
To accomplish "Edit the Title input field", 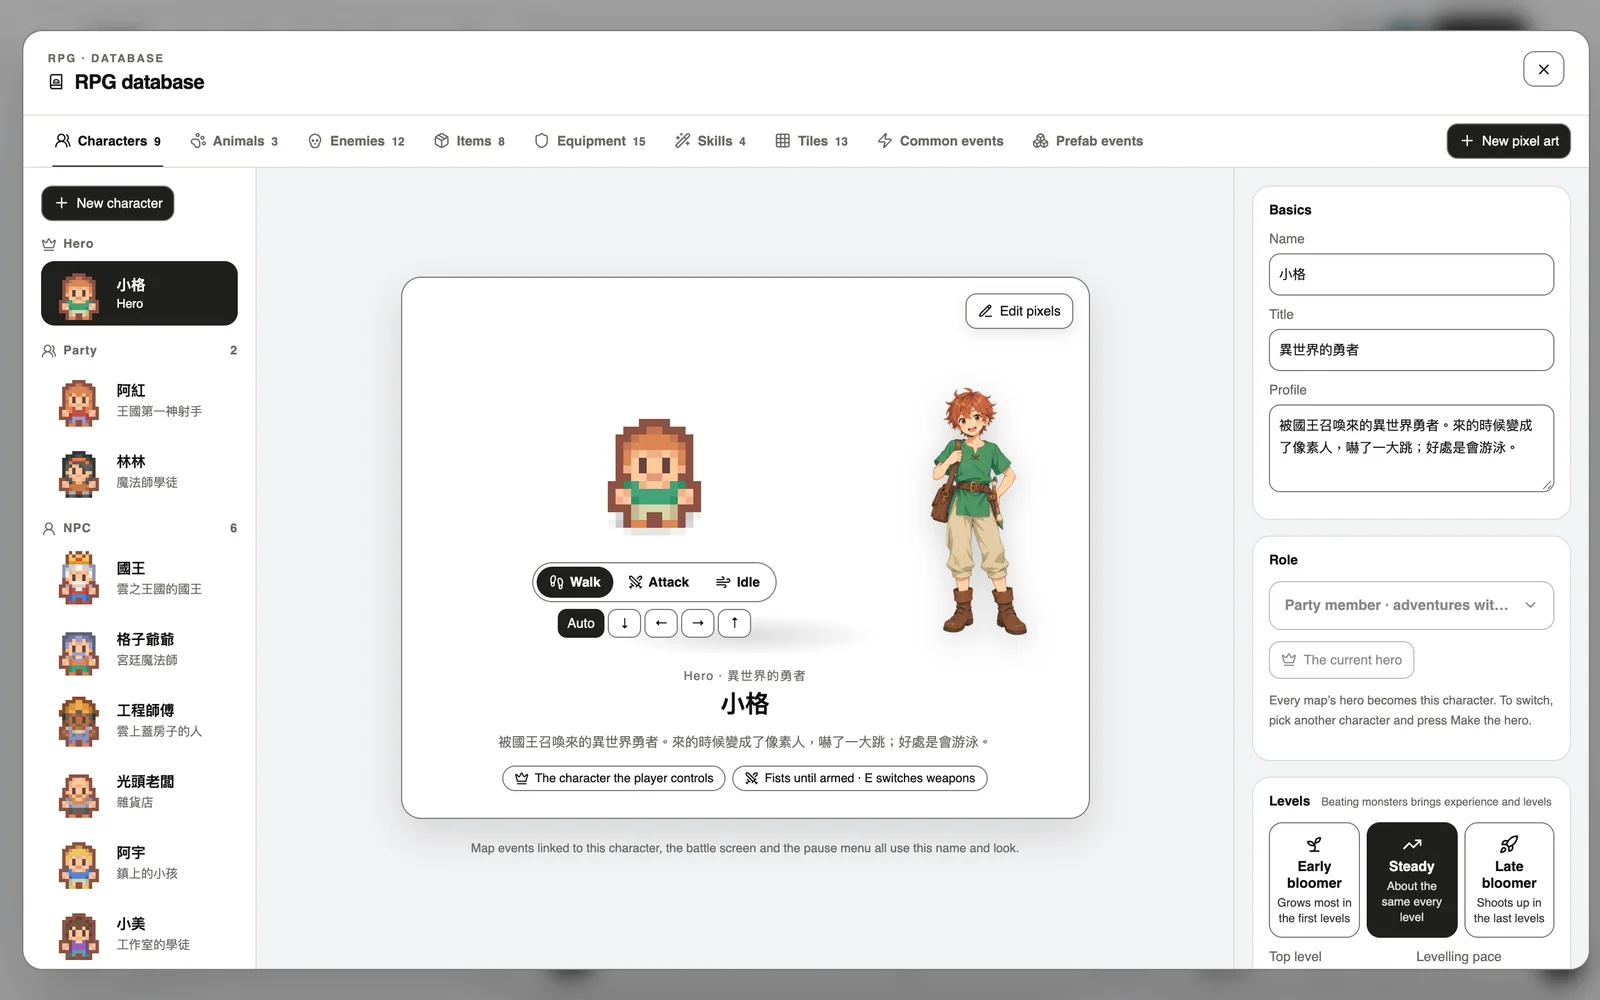I will click(1411, 350).
